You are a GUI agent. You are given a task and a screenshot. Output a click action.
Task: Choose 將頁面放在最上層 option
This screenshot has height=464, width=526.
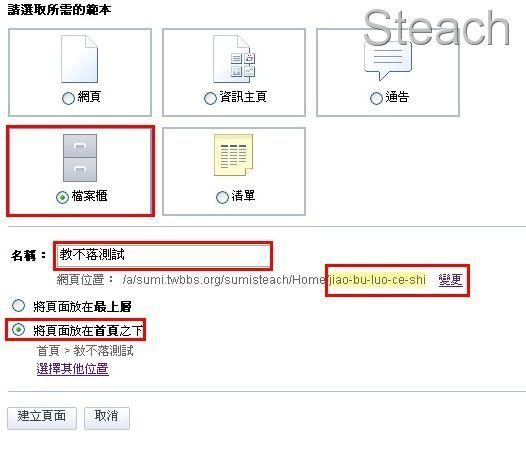pos(18,305)
